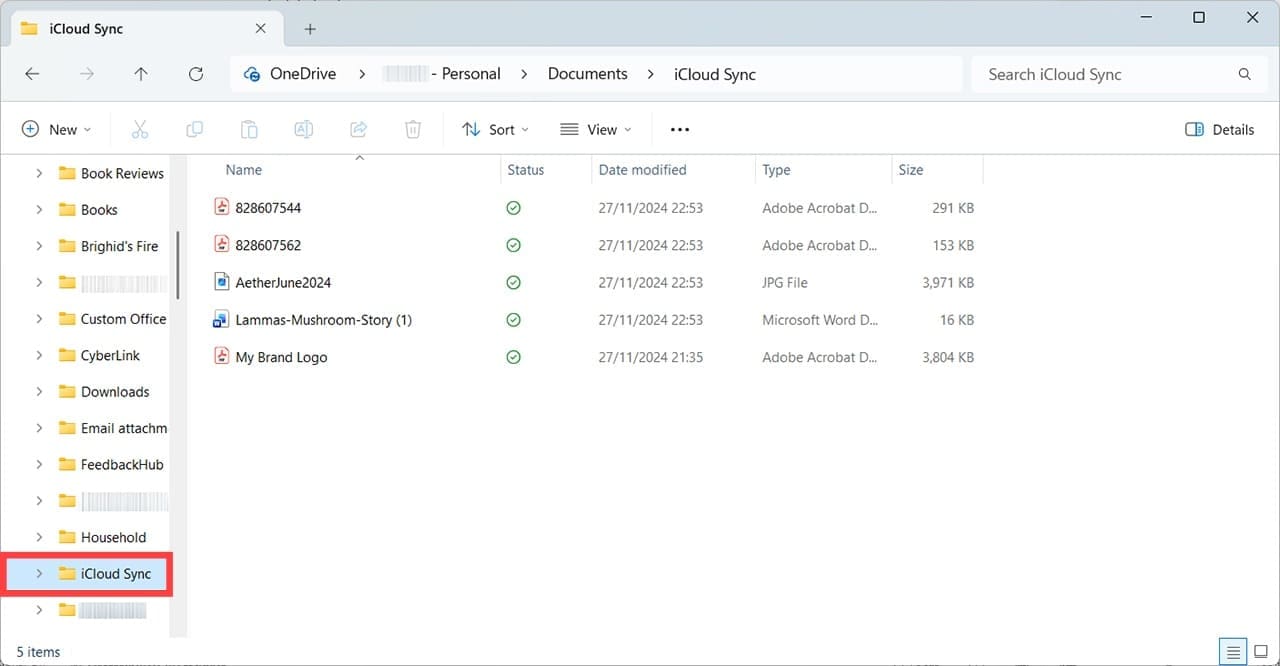Screen dimensions: 1280x666
Task: Click the Copy icon in toolbar
Action: pos(194,129)
